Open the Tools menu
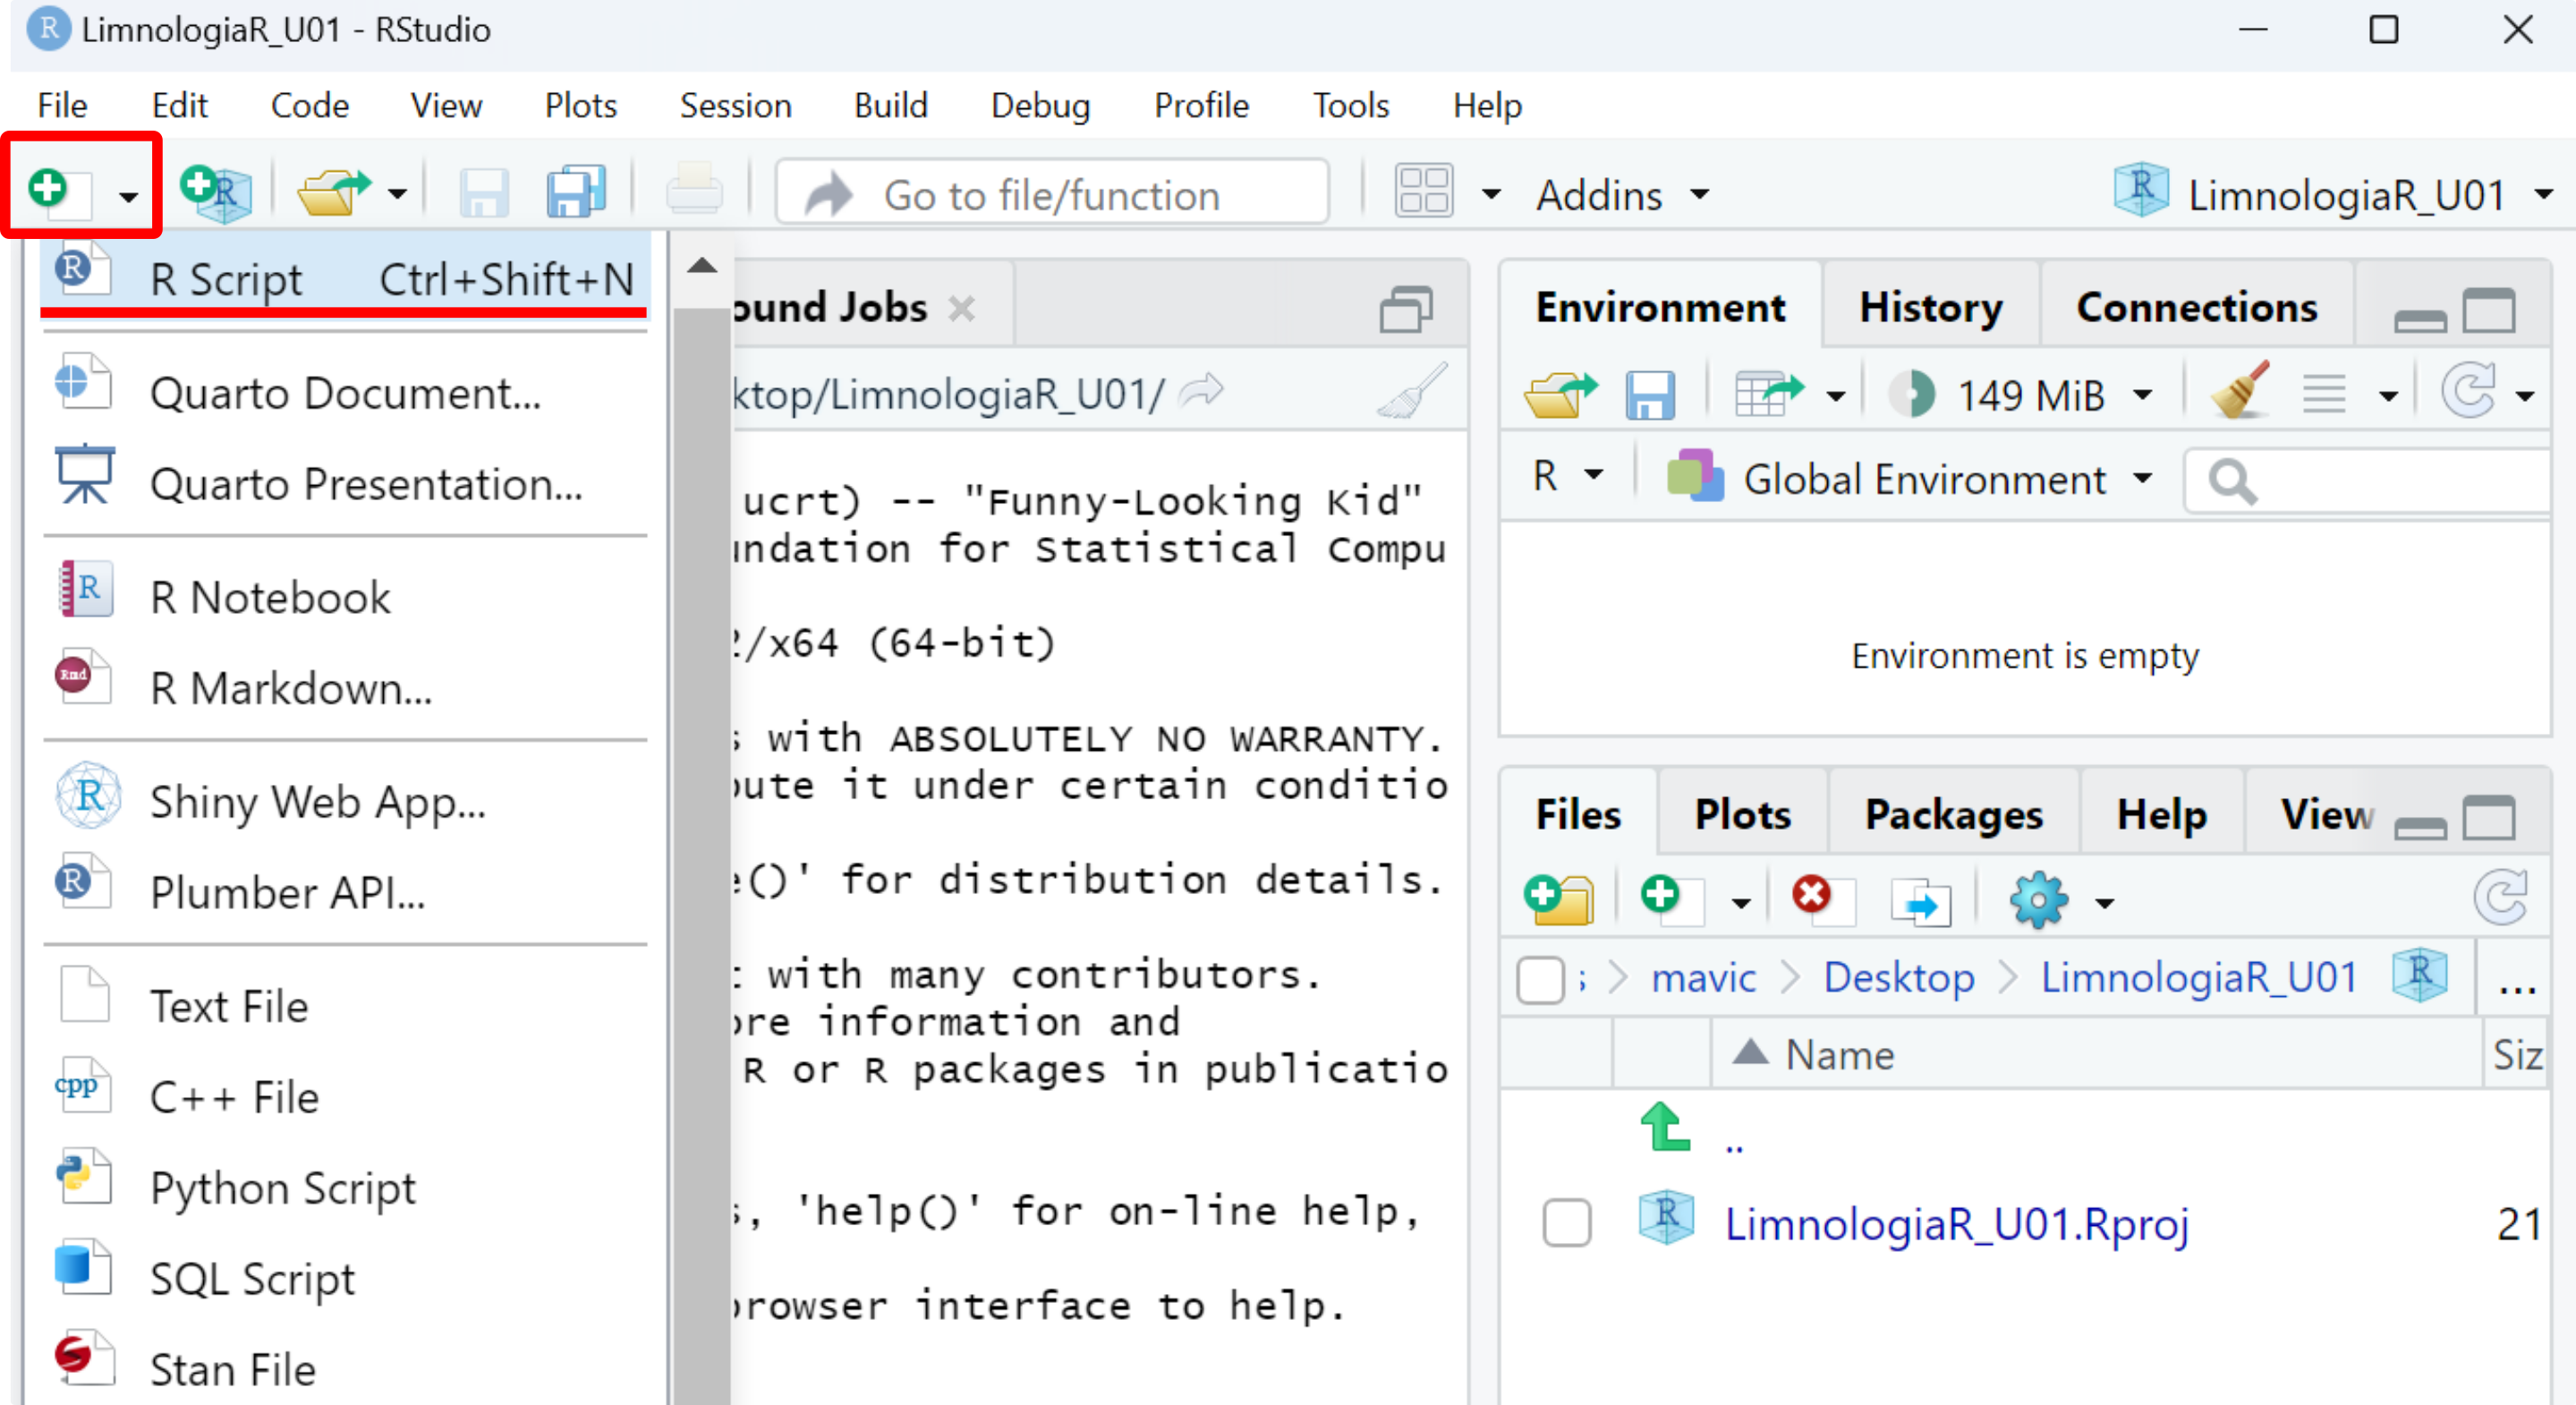The width and height of the screenshot is (2576, 1405). click(x=1350, y=105)
